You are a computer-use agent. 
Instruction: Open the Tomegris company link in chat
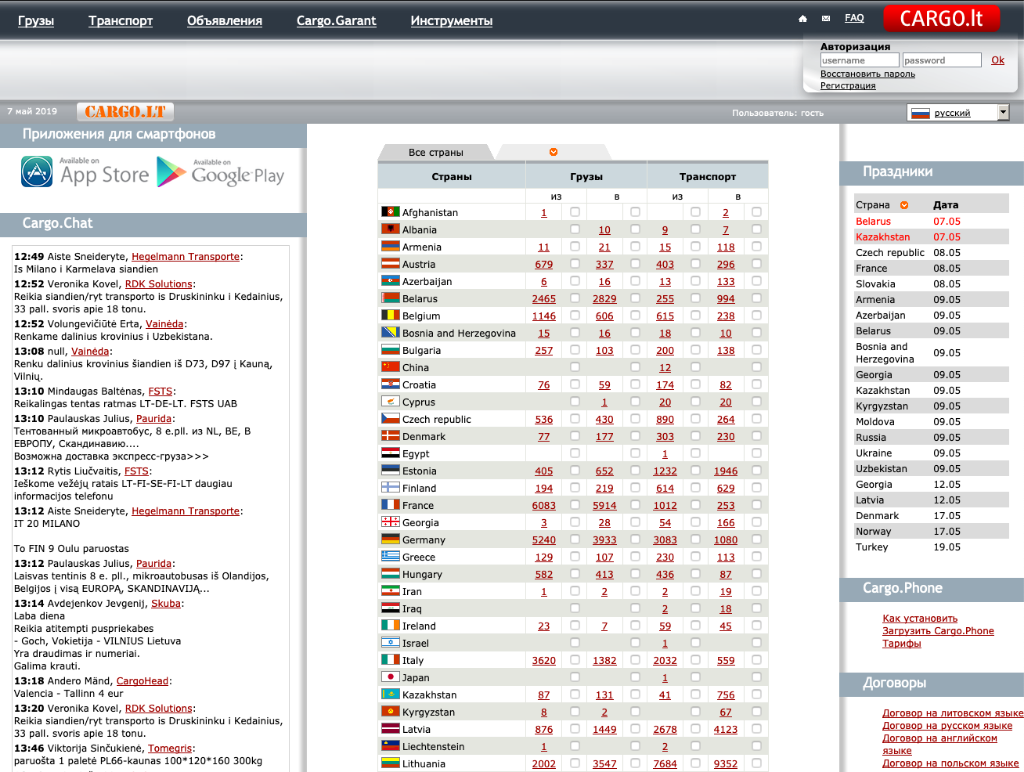coord(170,748)
